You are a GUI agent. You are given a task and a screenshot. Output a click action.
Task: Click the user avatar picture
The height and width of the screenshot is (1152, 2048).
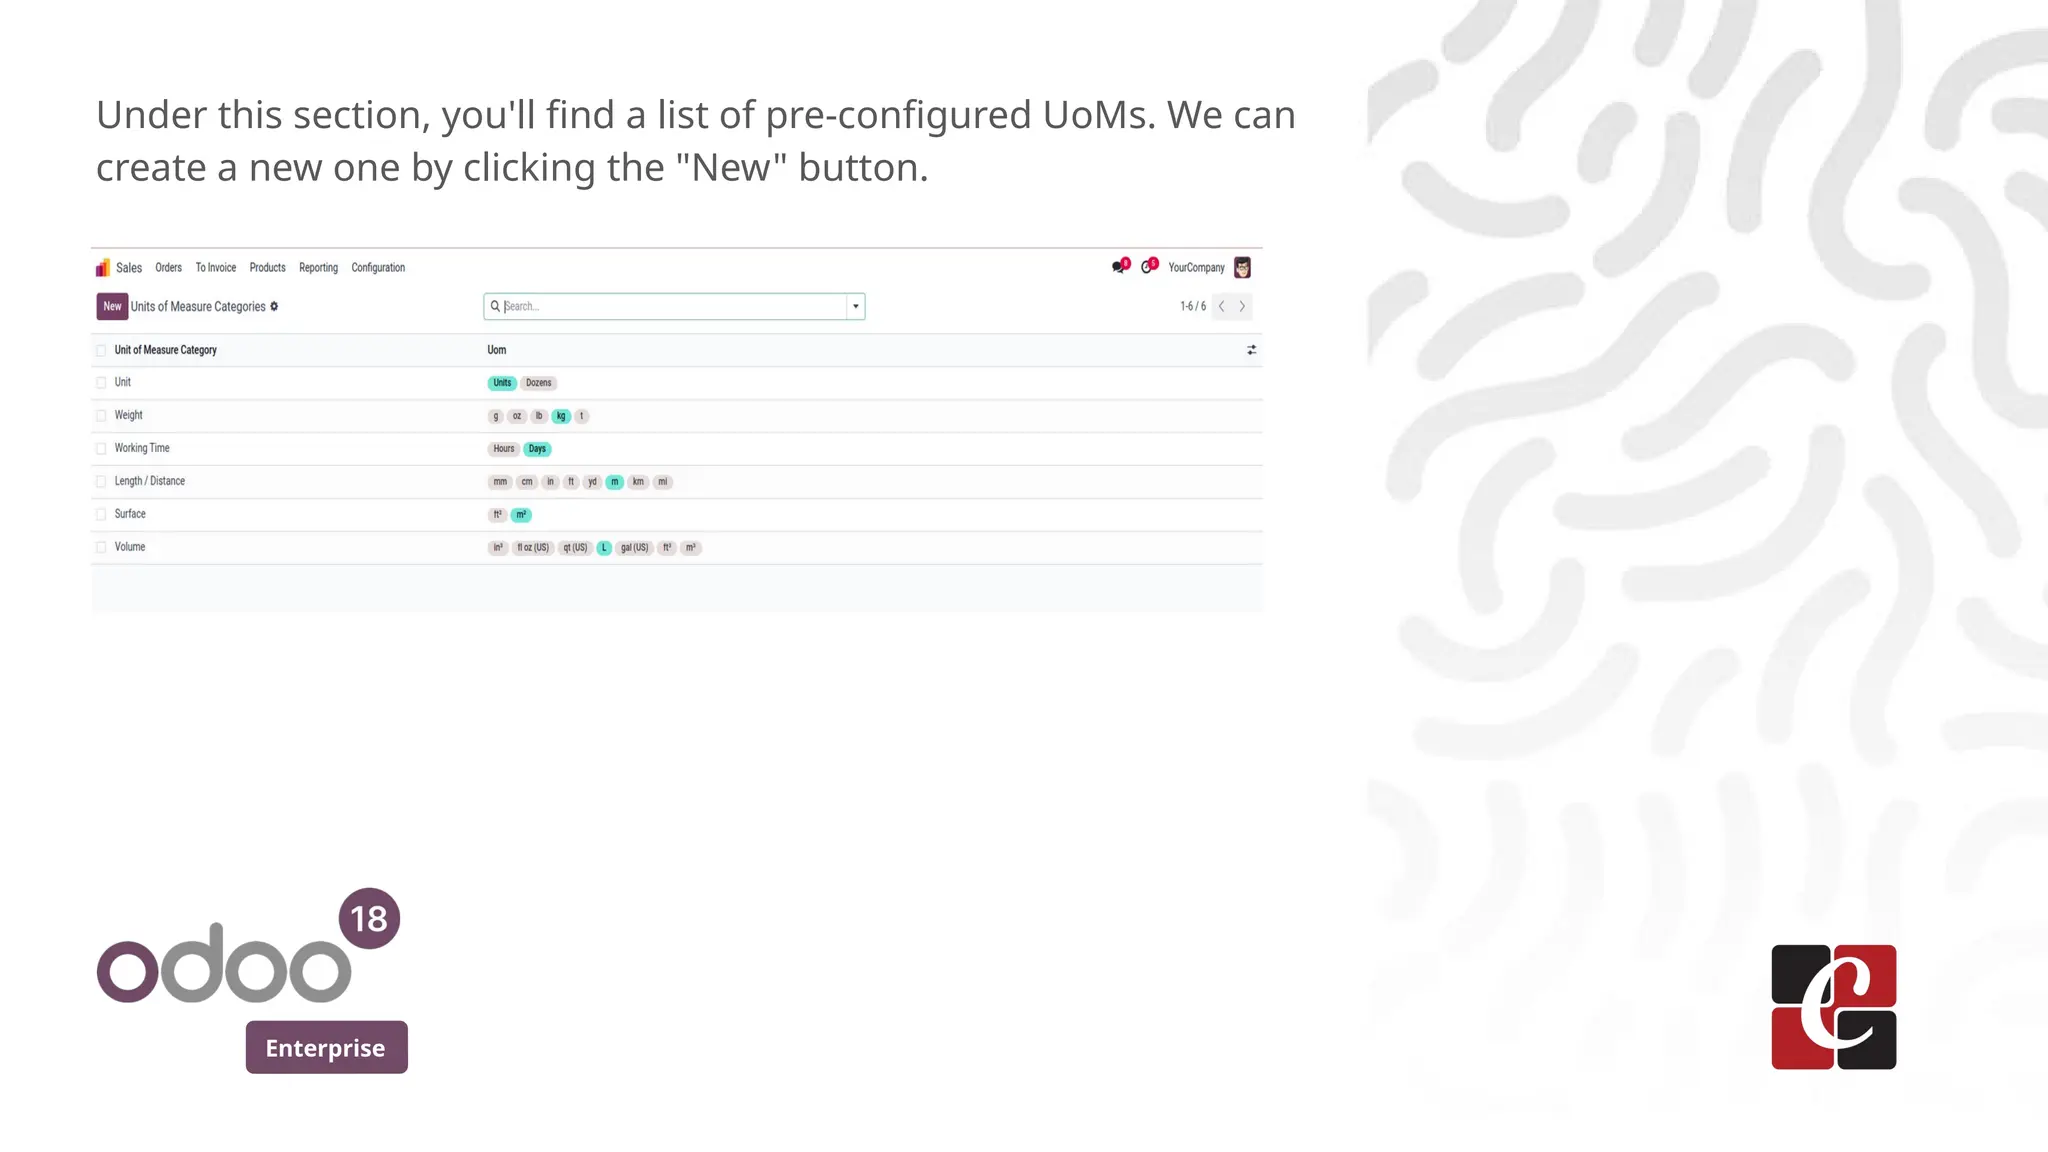pyautogui.click(x=1242, y=267)
